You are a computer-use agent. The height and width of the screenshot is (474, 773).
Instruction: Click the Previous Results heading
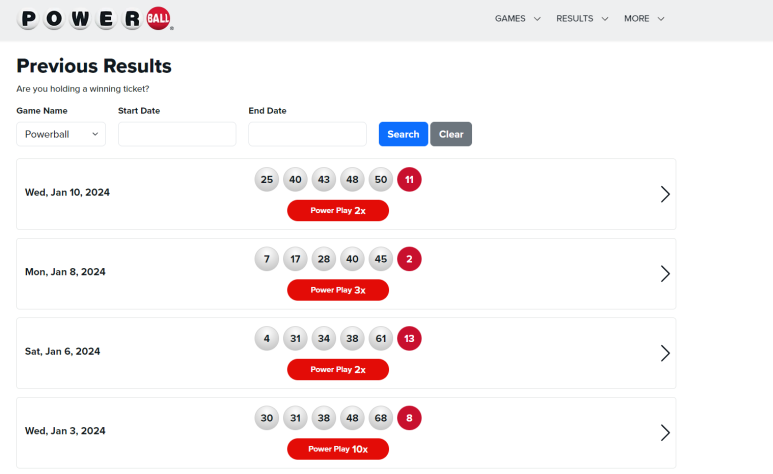(x=94, y=66)
